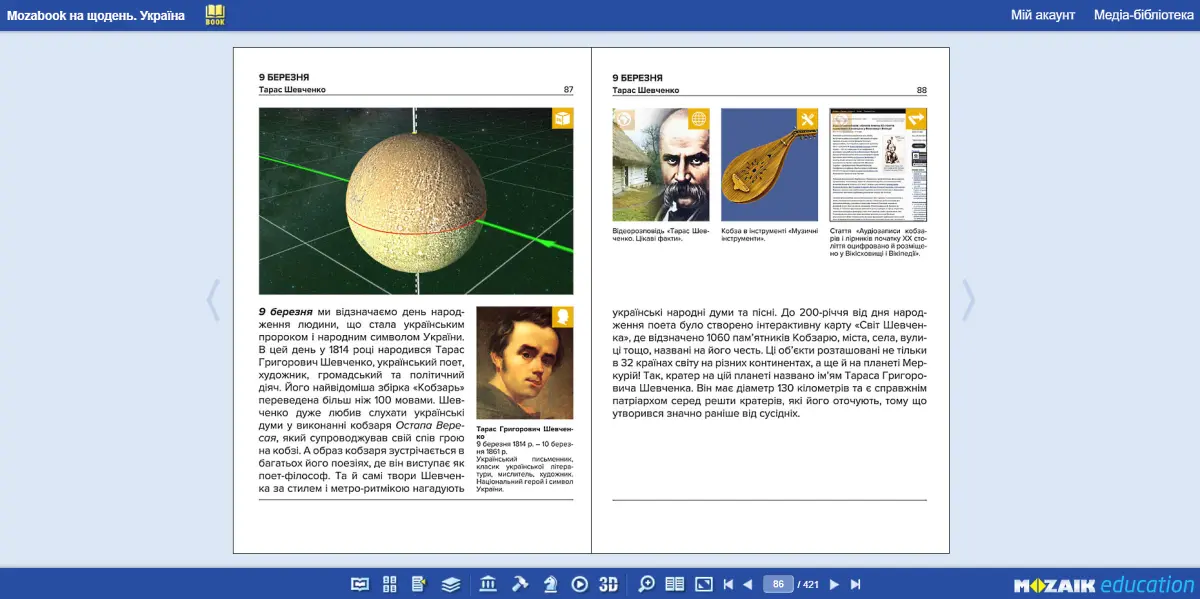Image resolution: width=1200 pixels, height=599 pixels.
Task: Open the media library building icon
Action: 488,584
